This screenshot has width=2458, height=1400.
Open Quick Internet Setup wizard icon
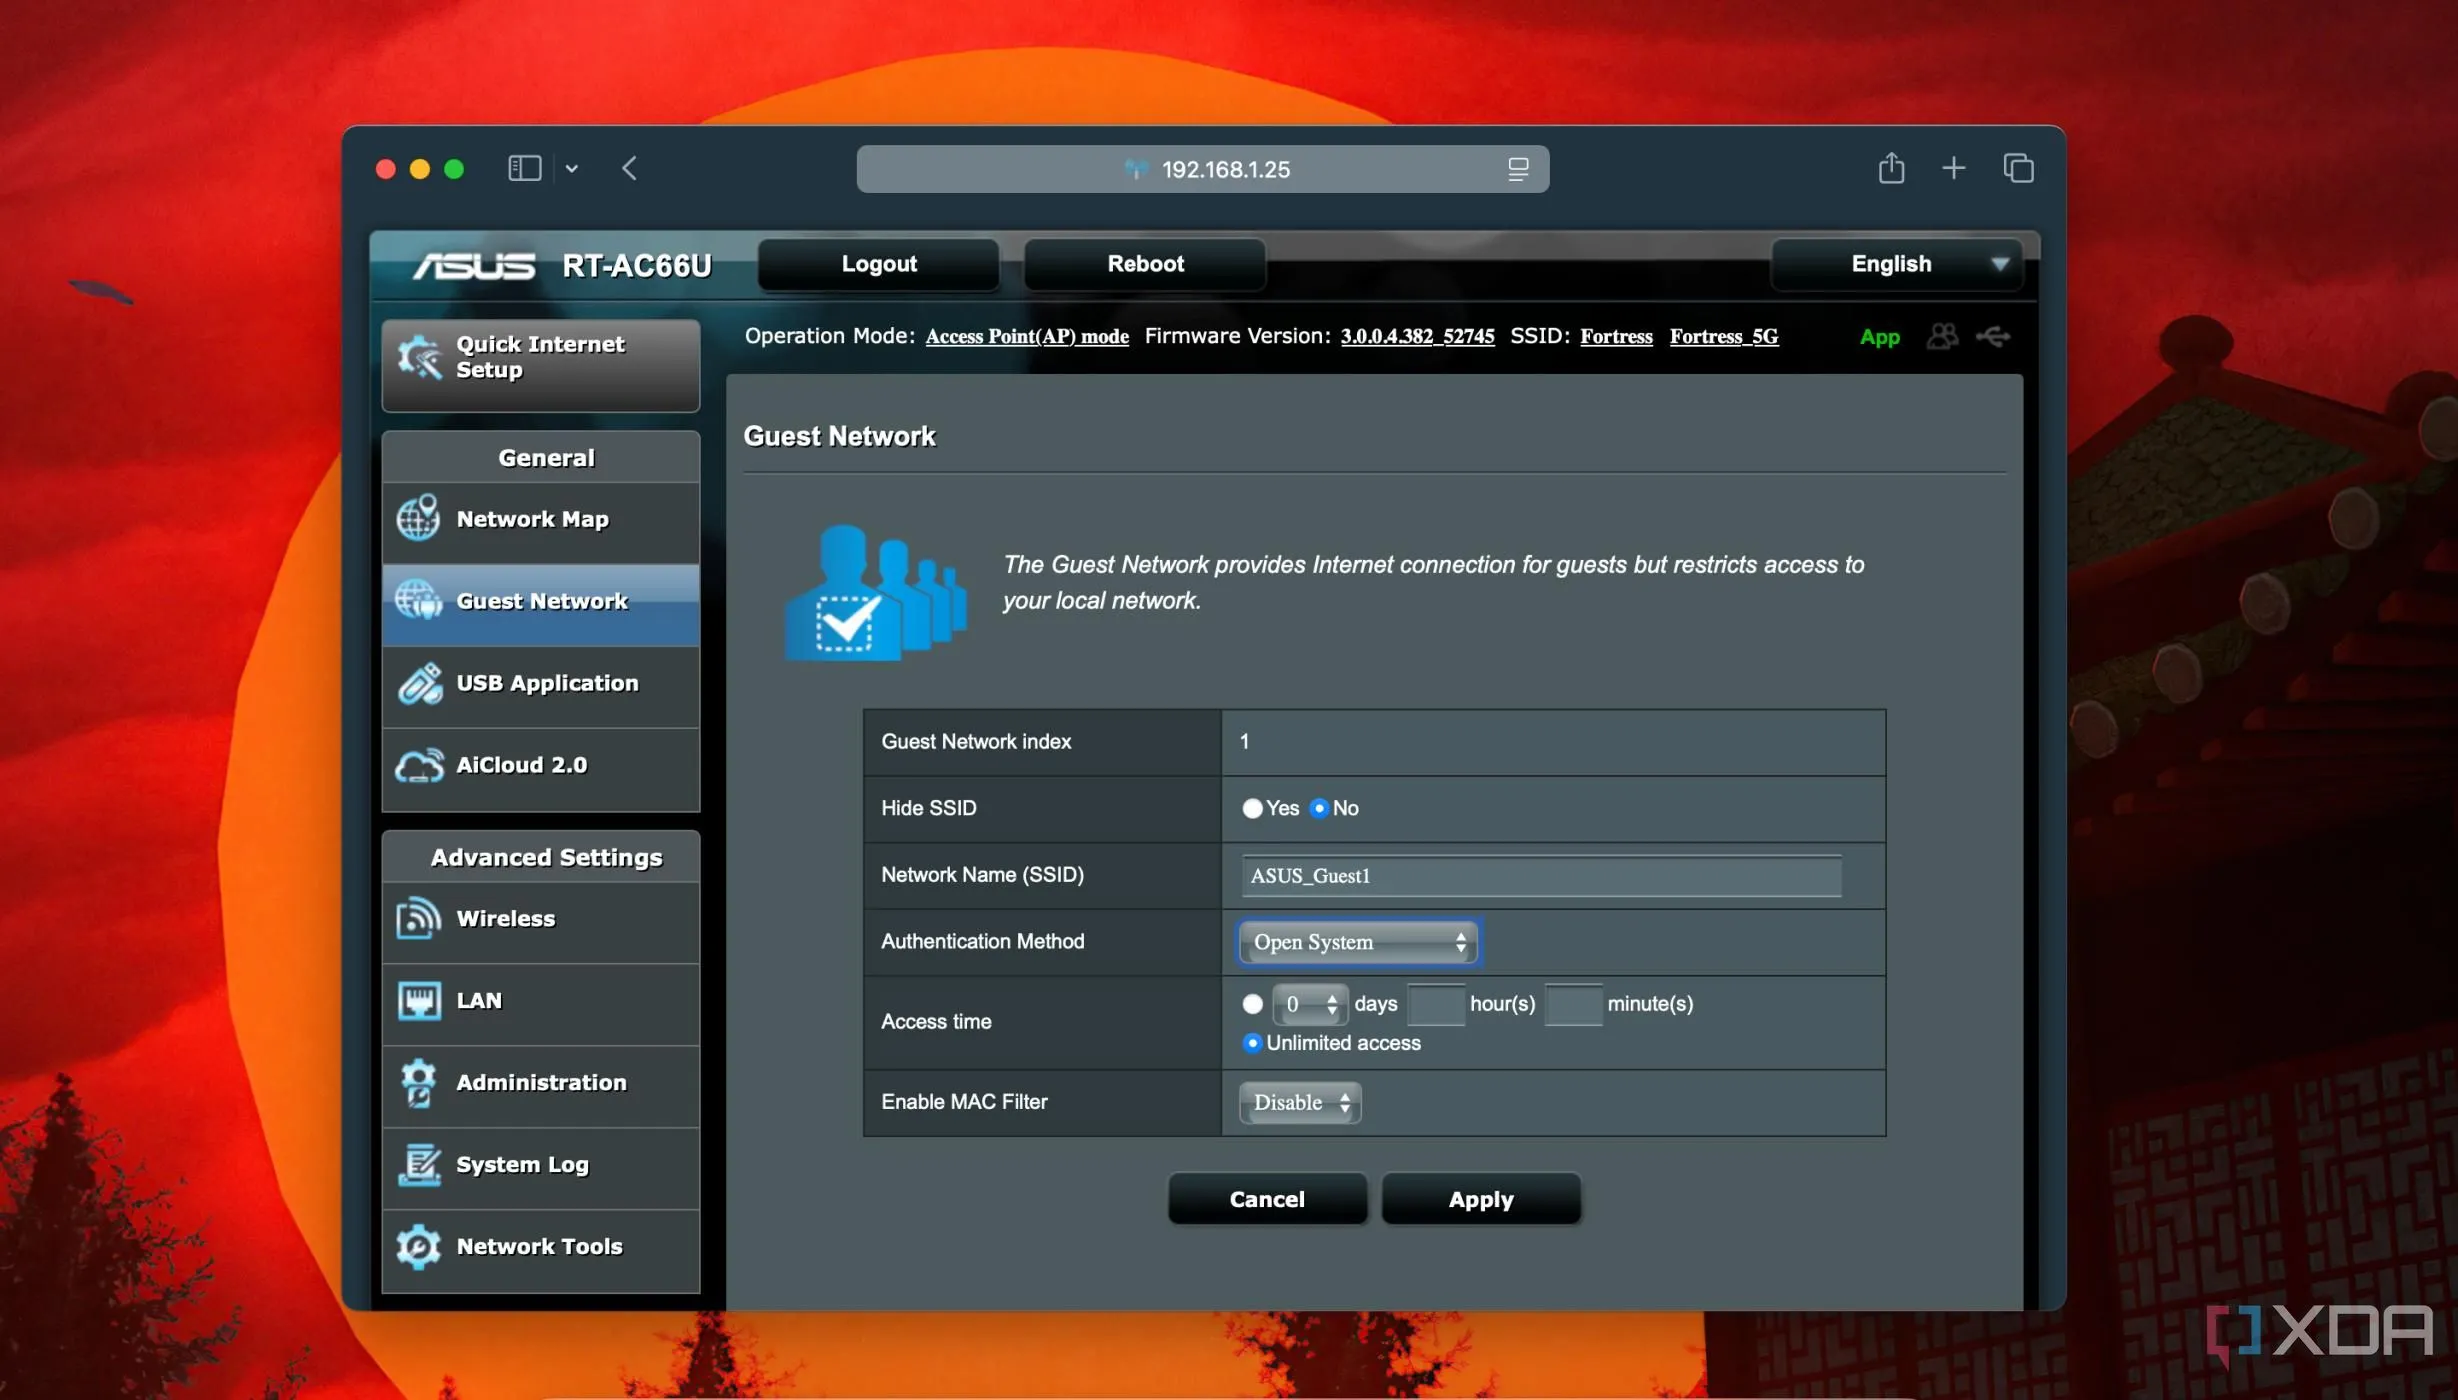[x=419, y=357]
